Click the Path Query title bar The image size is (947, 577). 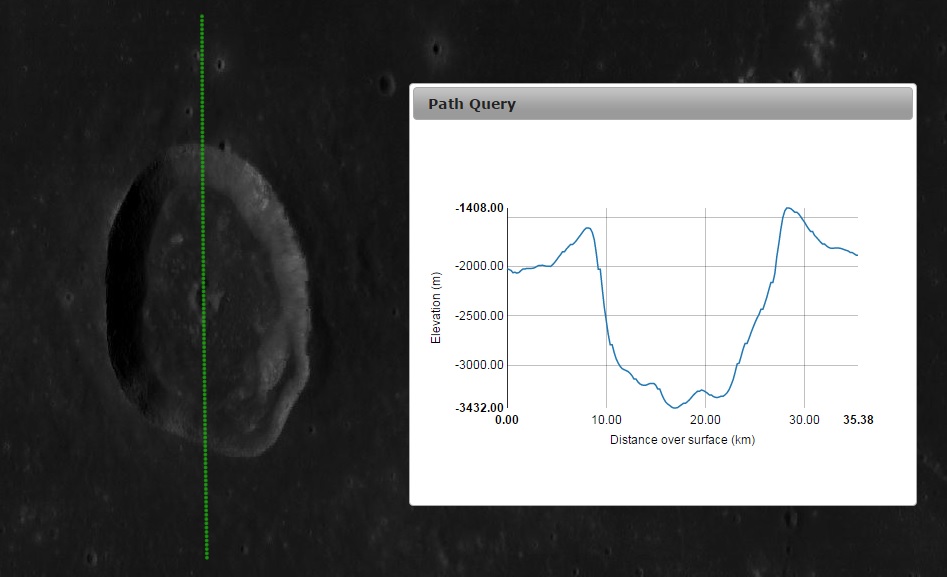663,103
